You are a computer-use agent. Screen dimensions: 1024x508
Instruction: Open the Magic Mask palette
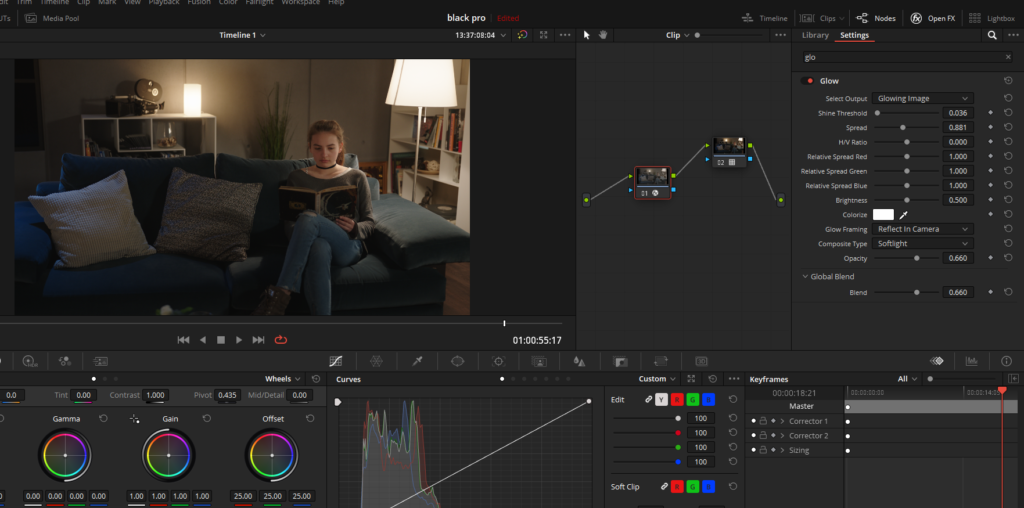coord(539,360)
